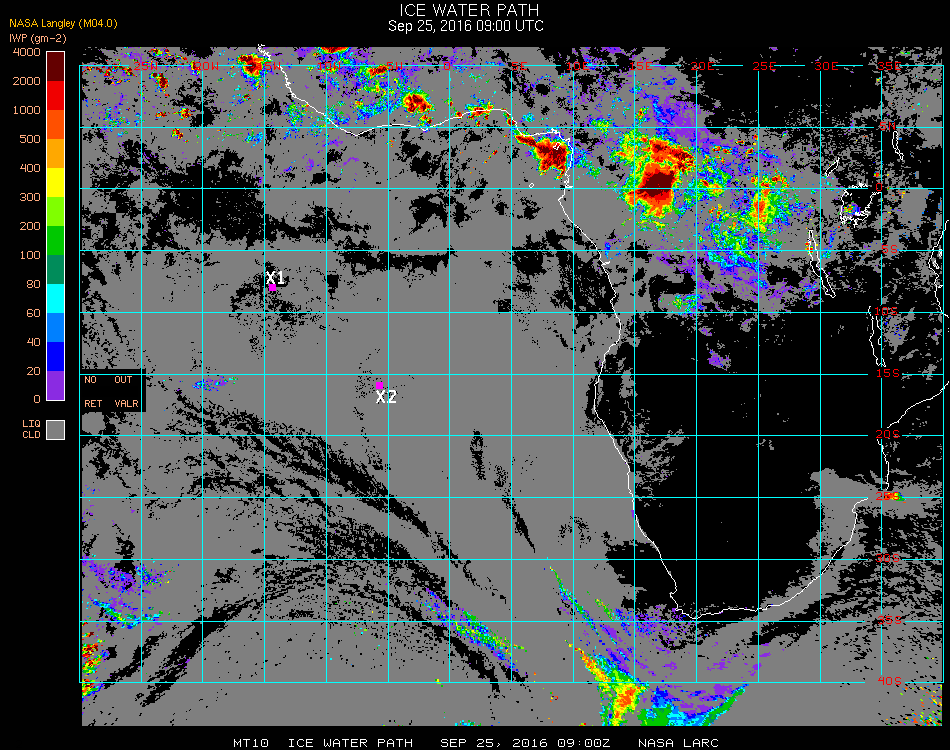Click the 'ICE WATER PATH' title at top

coord(469,10)
